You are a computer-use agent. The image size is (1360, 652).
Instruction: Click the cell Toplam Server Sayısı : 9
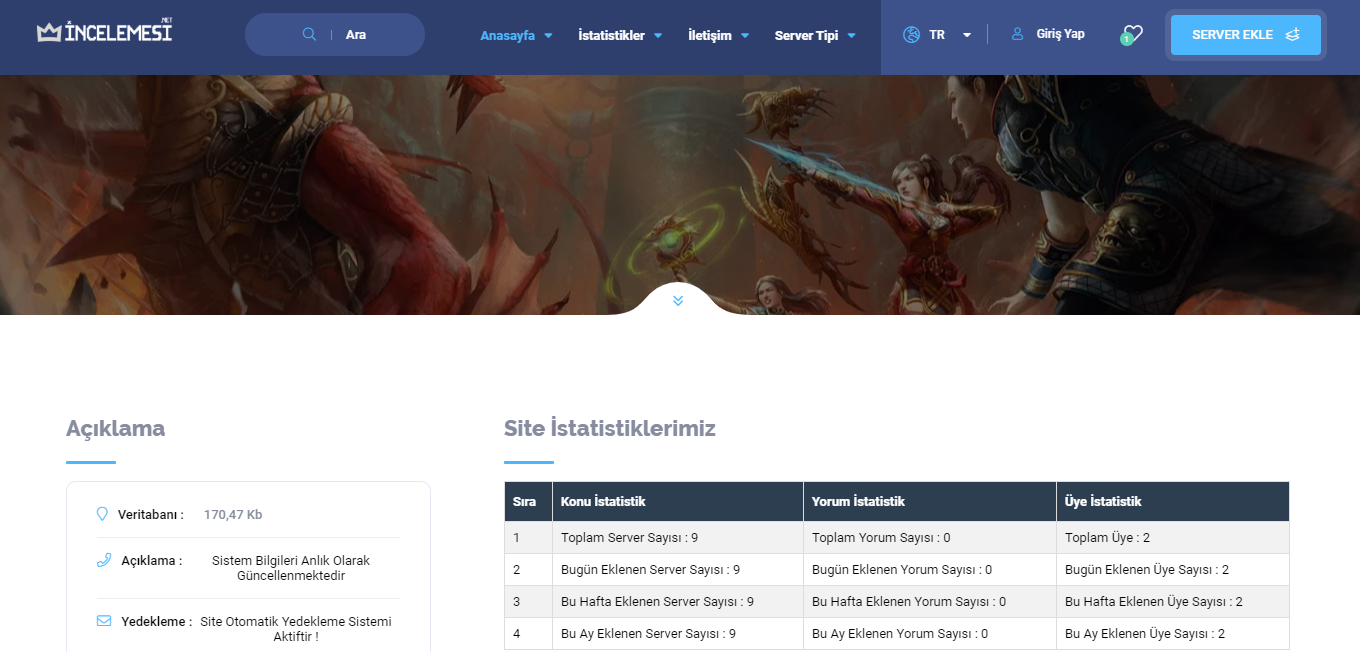678,537
